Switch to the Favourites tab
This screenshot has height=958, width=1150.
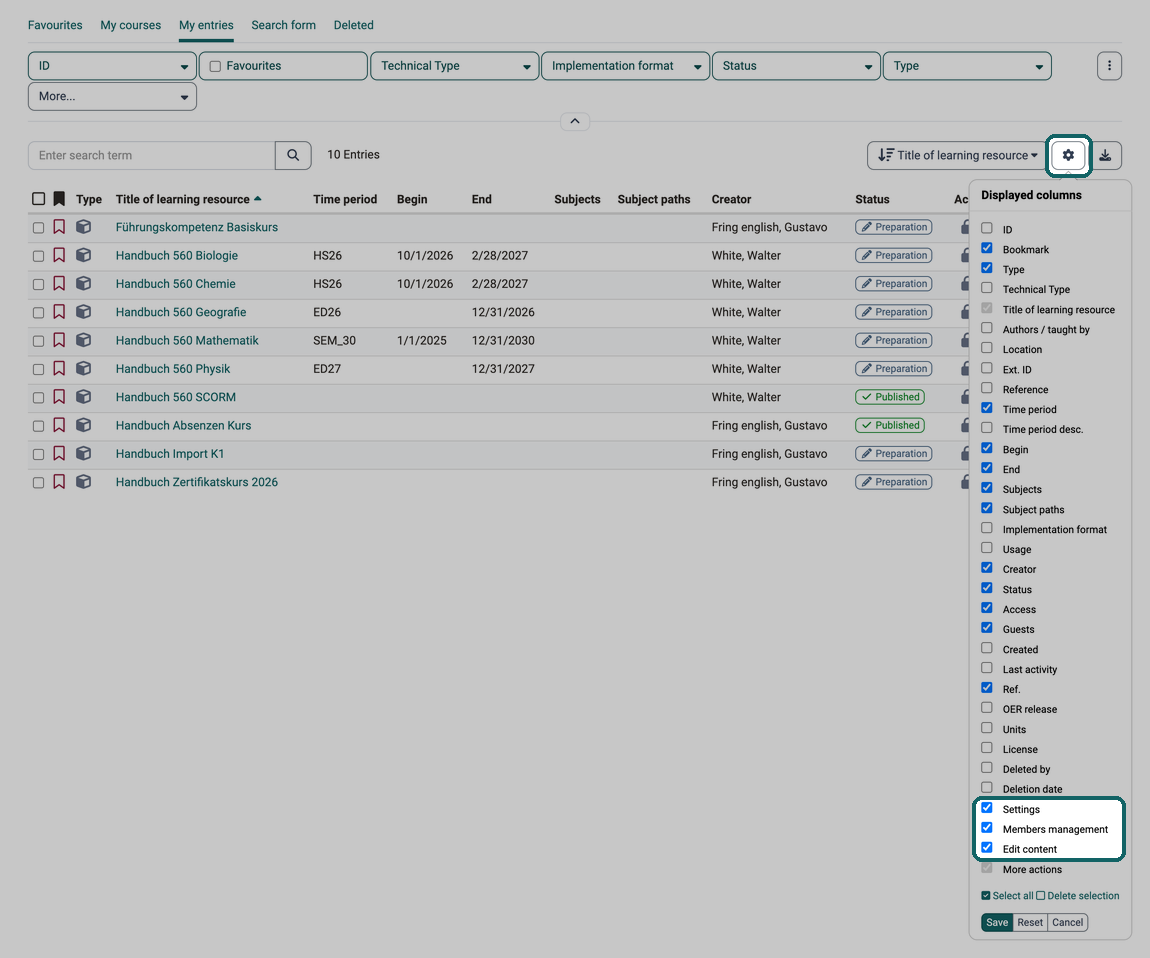55,25
